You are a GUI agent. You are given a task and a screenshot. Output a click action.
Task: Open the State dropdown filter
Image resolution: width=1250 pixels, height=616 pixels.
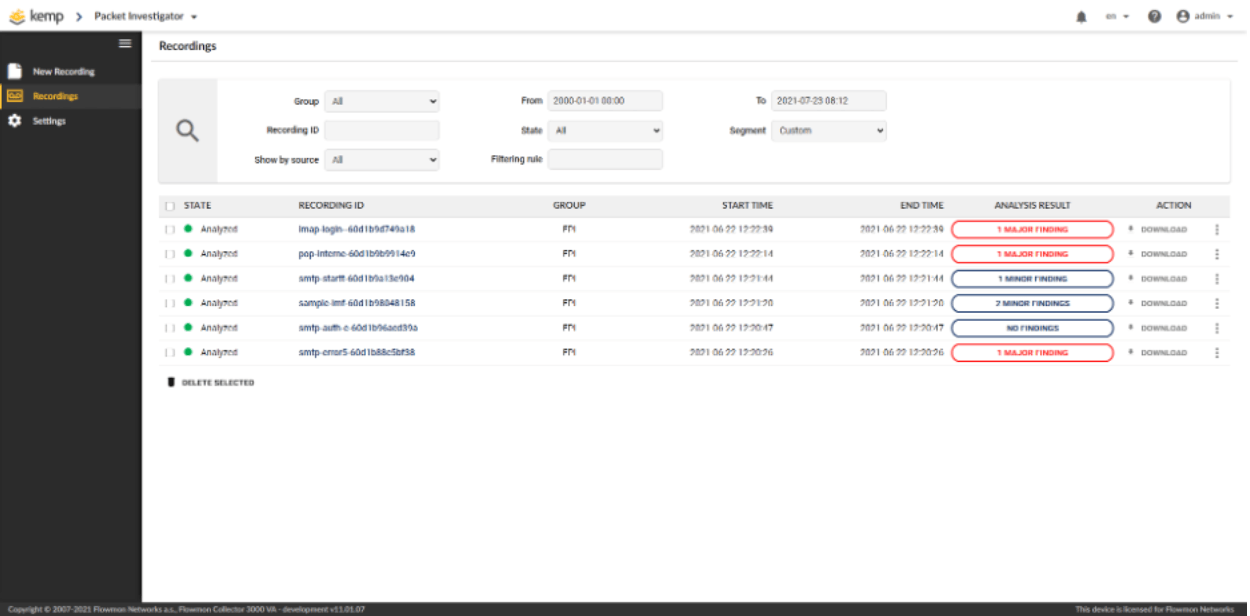point(605,130)
